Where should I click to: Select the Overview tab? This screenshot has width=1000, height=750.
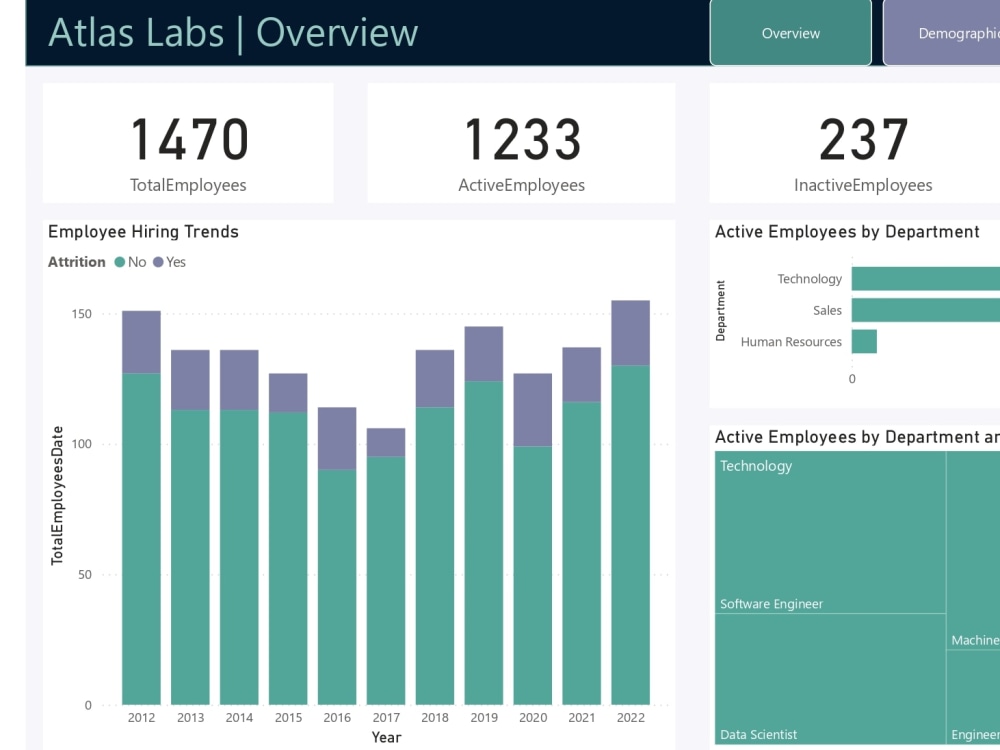click(x=790, y=33)
